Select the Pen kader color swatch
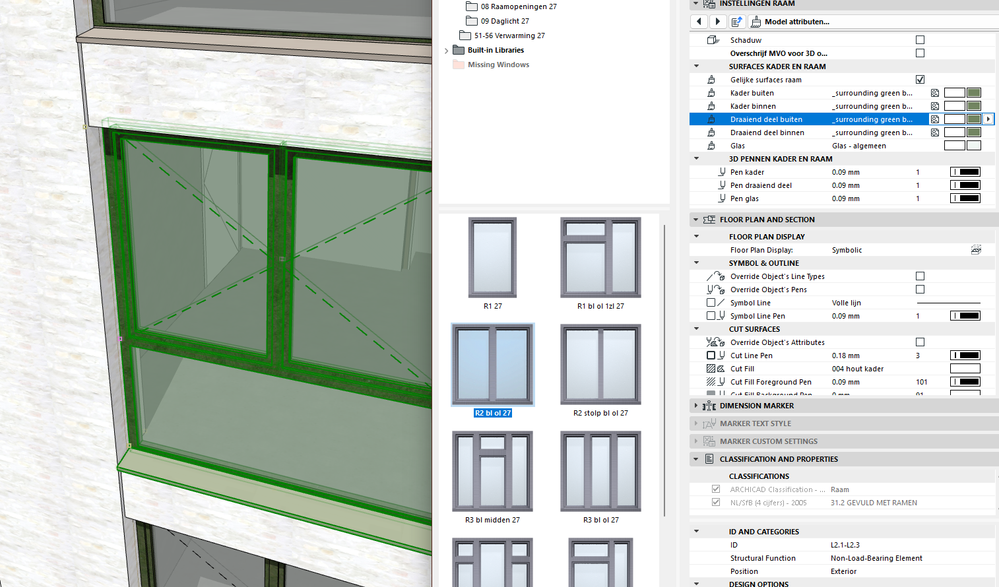 (x=965, y=172)
